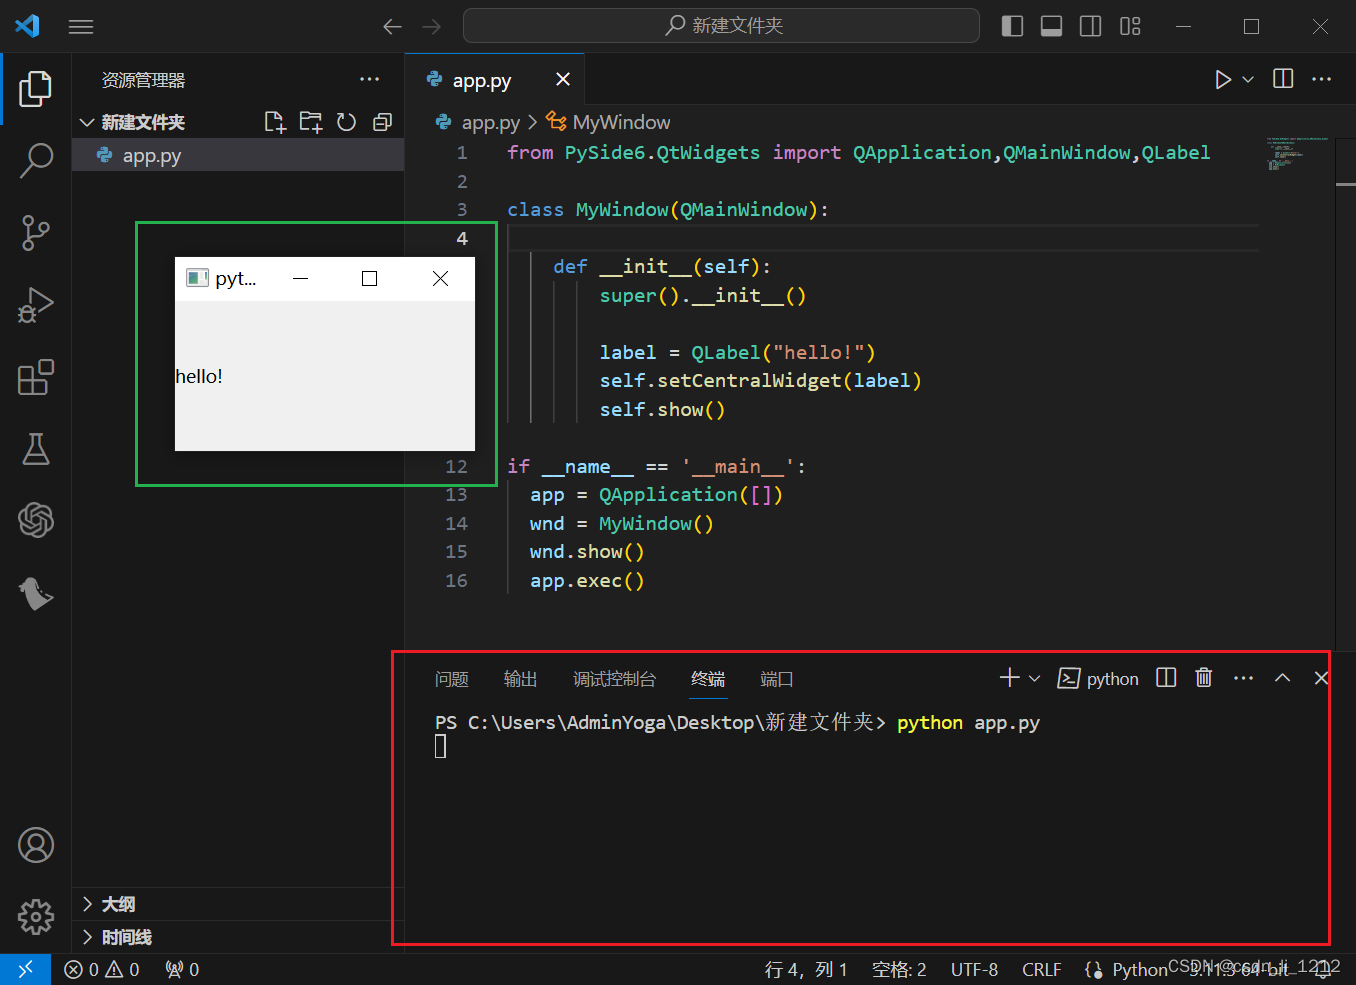This screenshot has height=985, width=1356.
Task: Switch to the 端口 panel tab
Action: (x=777, y=679)
